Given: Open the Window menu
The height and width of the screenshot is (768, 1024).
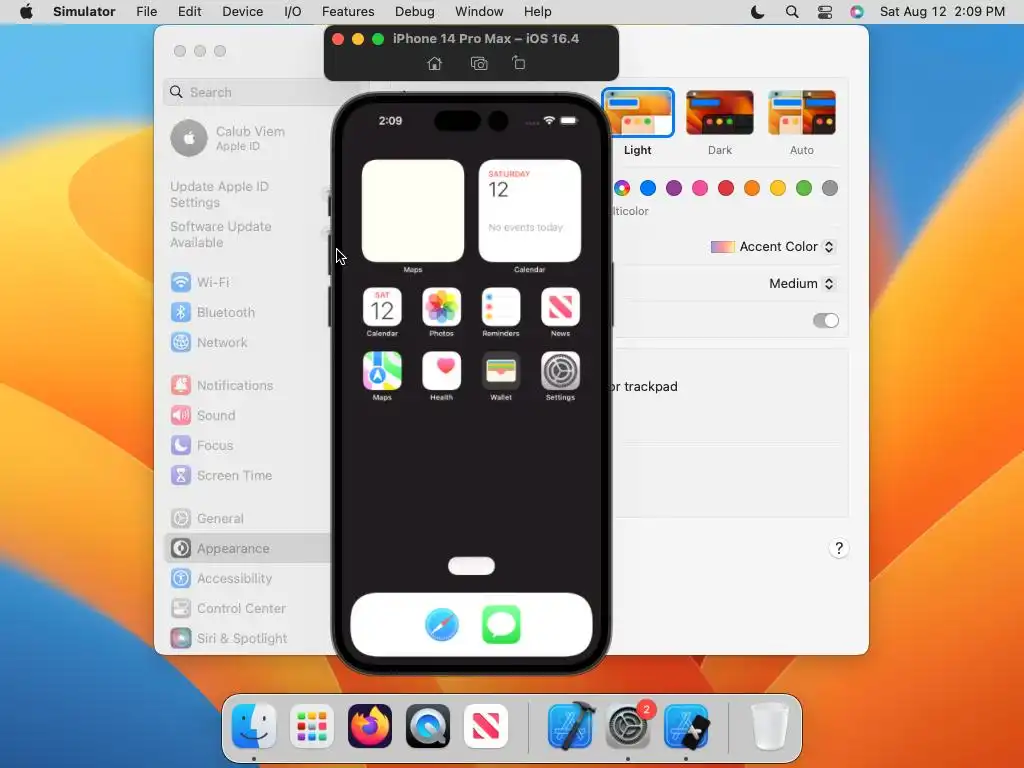Looking at the screenshot, I should click(479, 12).
